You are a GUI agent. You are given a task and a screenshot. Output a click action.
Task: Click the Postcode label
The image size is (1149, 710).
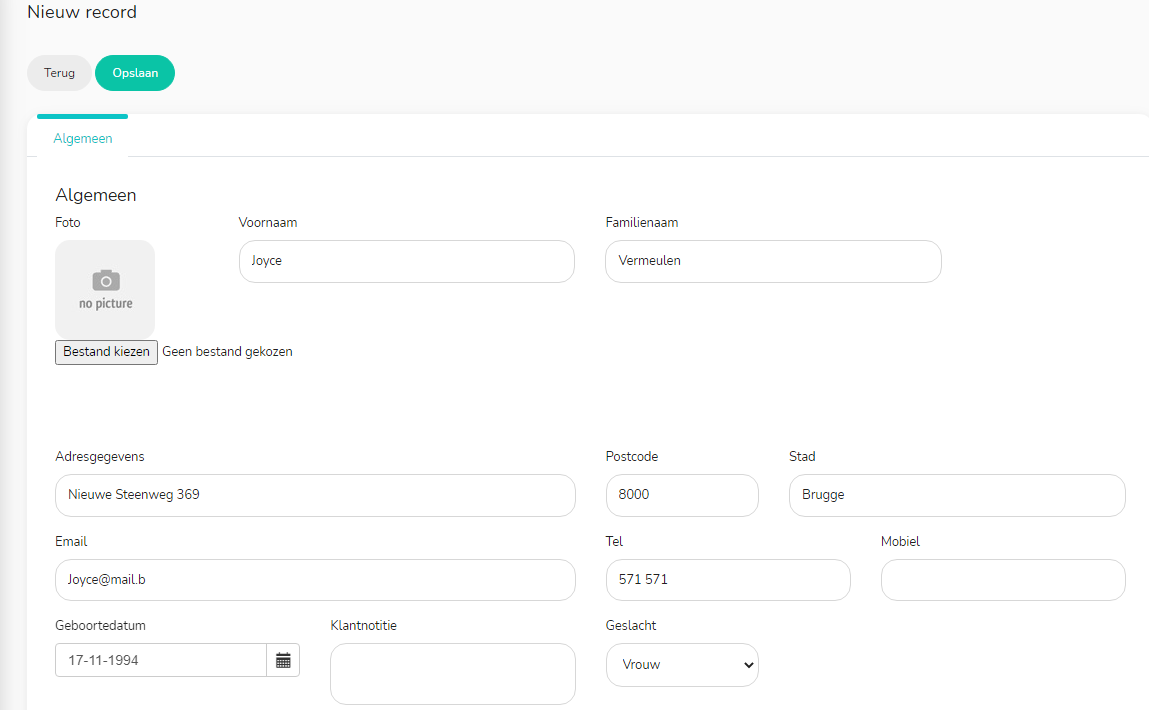[632, 456]
